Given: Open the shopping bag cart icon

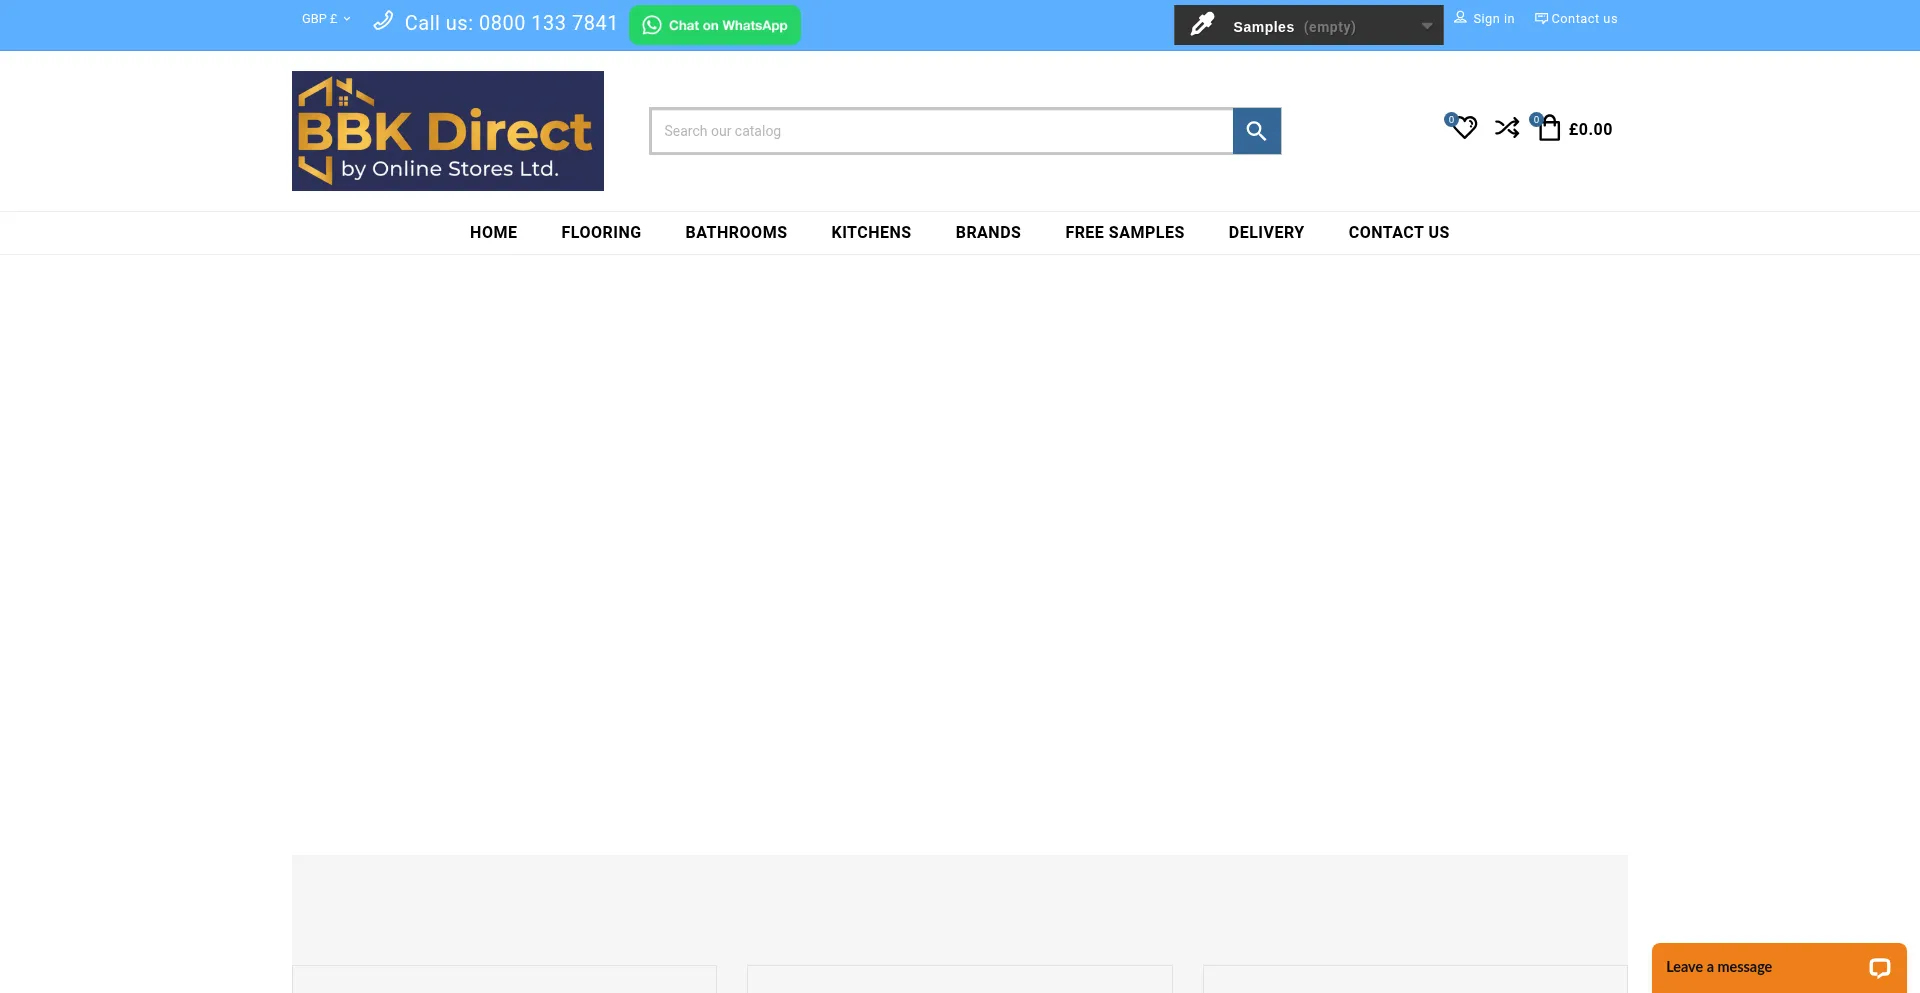Looking at the screenshot, I should click(1549, 128).
